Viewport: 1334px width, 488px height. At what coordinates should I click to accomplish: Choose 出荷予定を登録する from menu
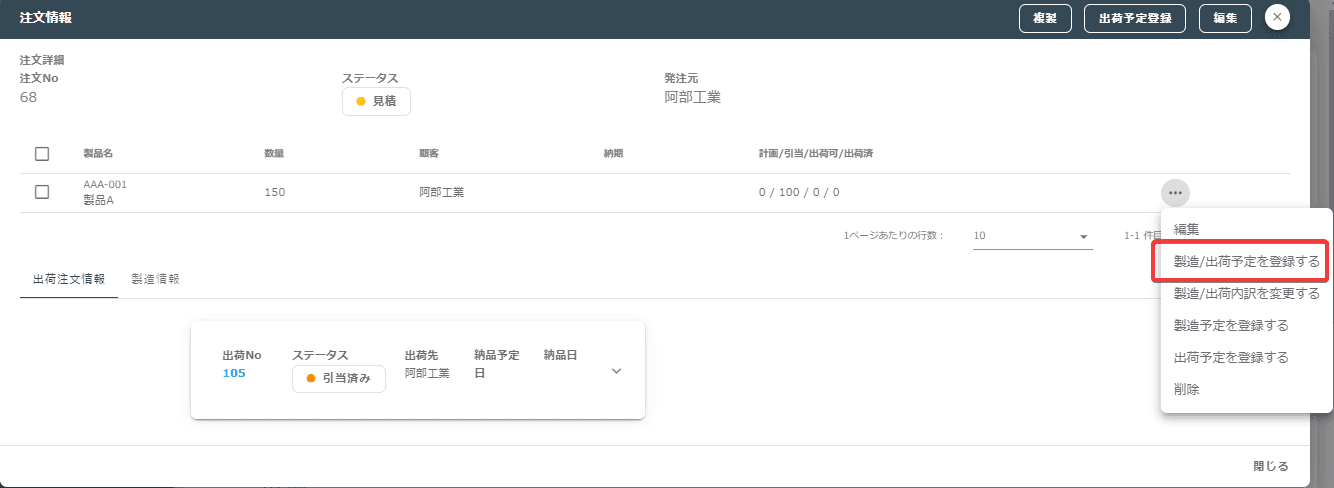coord(1247,358)
